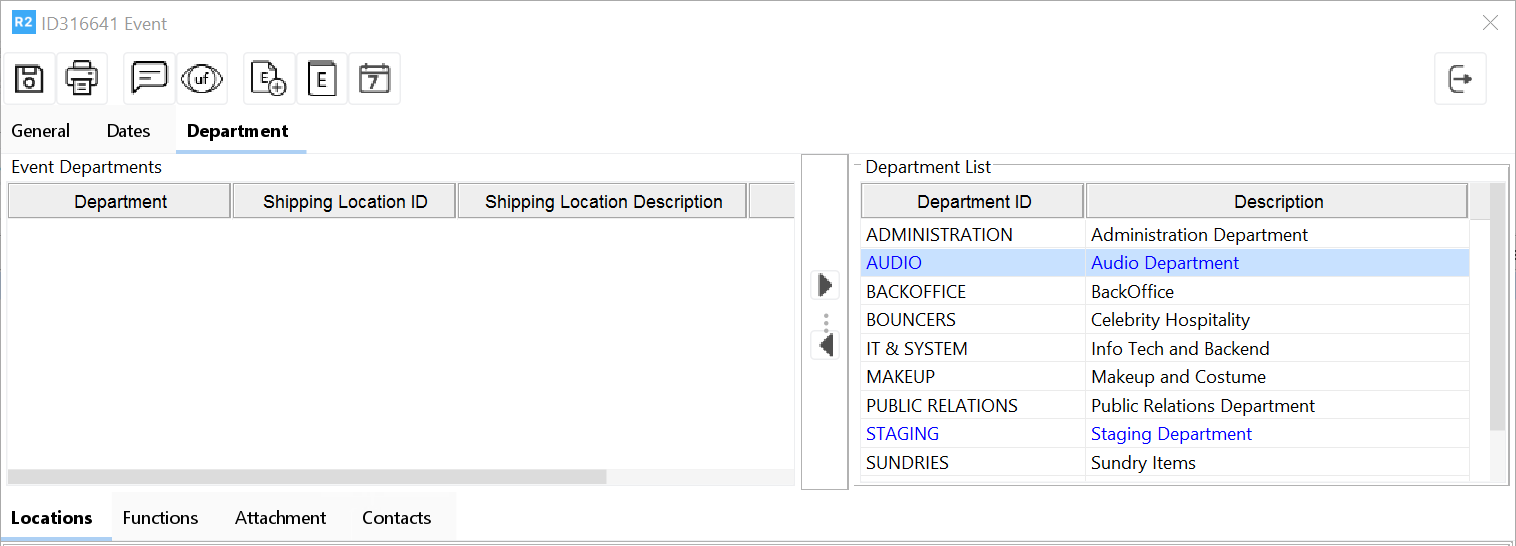Click the exit icon at top right

tap(1460, 79)
